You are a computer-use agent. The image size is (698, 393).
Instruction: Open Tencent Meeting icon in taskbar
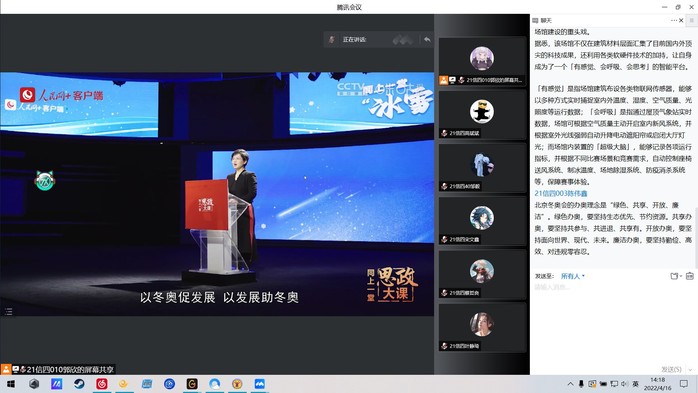coord(260,384)
